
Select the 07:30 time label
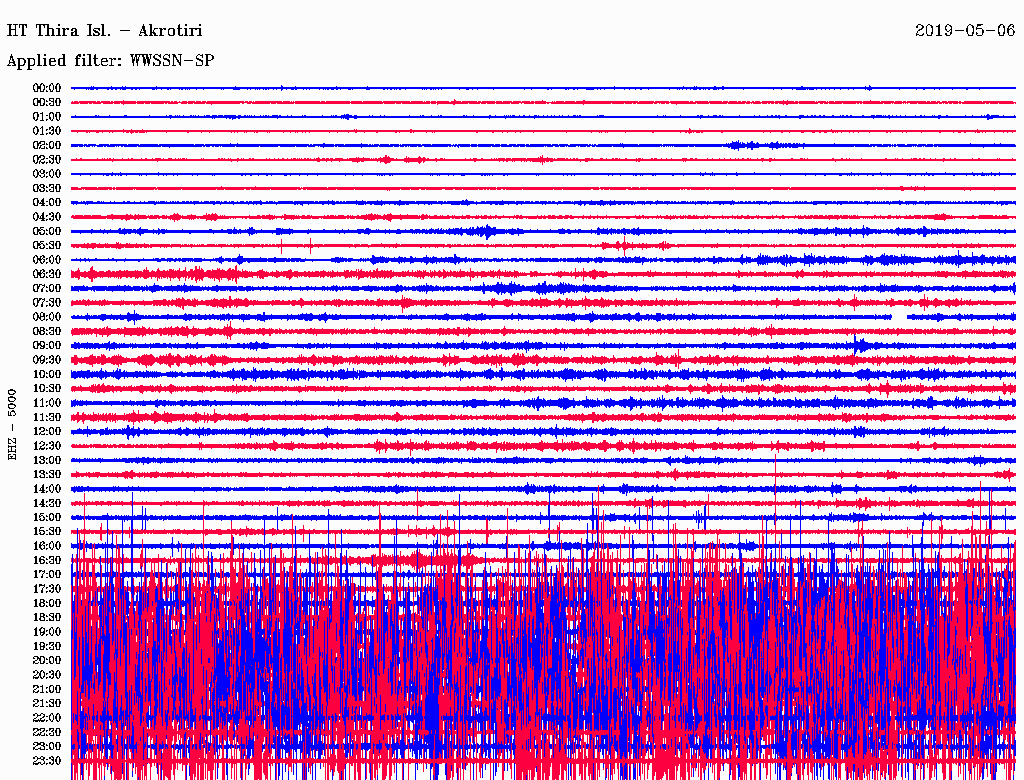coord(47,302)
